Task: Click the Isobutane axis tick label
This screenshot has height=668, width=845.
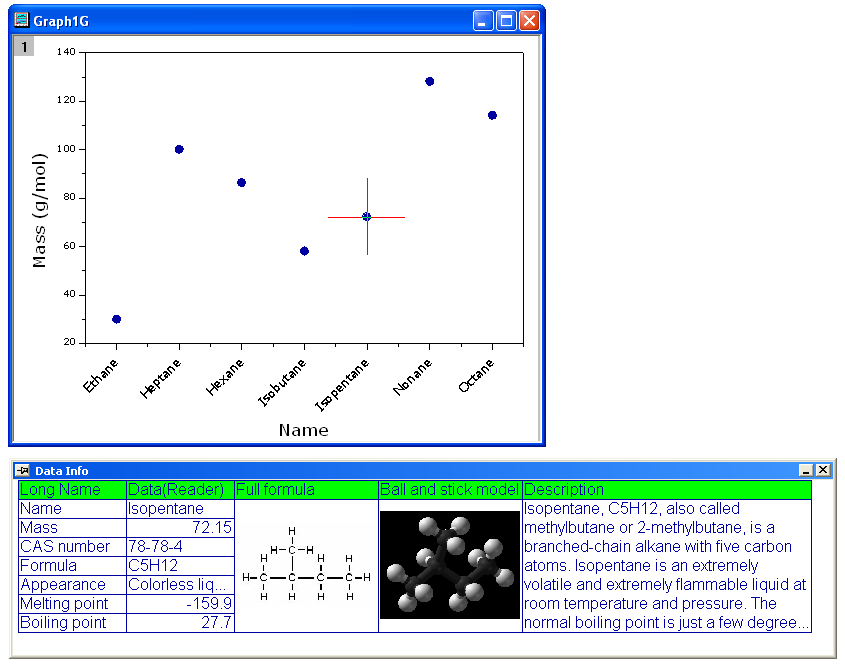Action: click(x=282, y=382)
